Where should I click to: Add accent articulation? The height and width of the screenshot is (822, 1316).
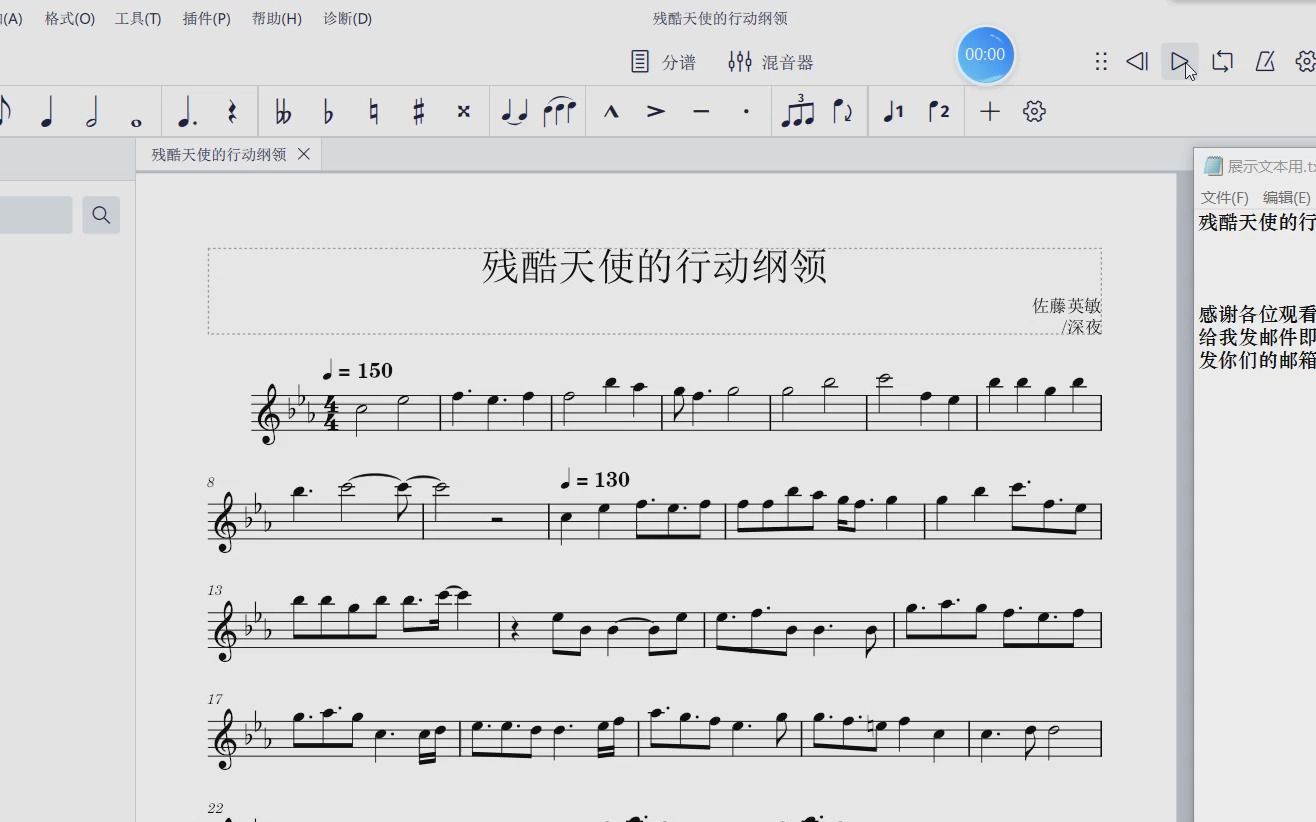pyautogui.click(x=656, y=112)
